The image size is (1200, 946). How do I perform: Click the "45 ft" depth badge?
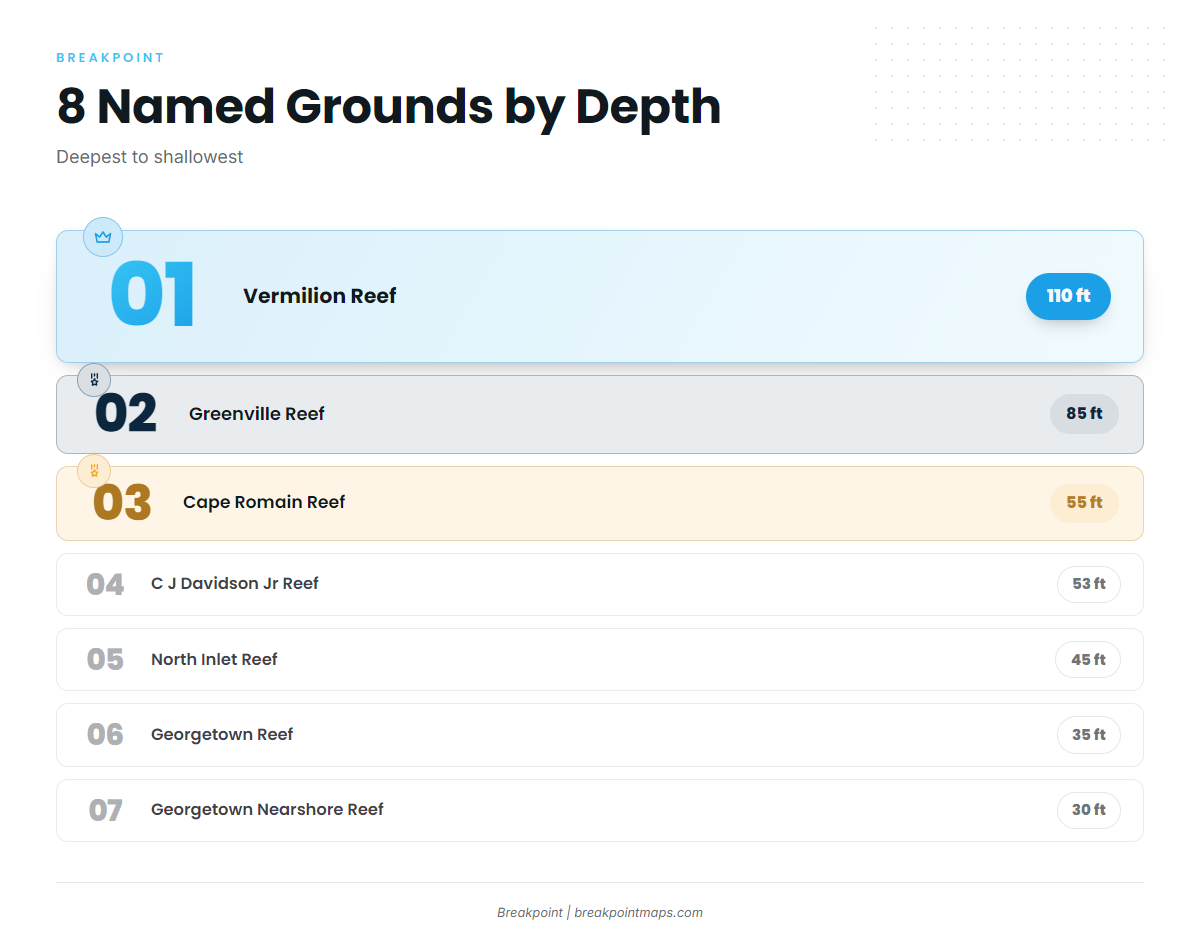1088,660
